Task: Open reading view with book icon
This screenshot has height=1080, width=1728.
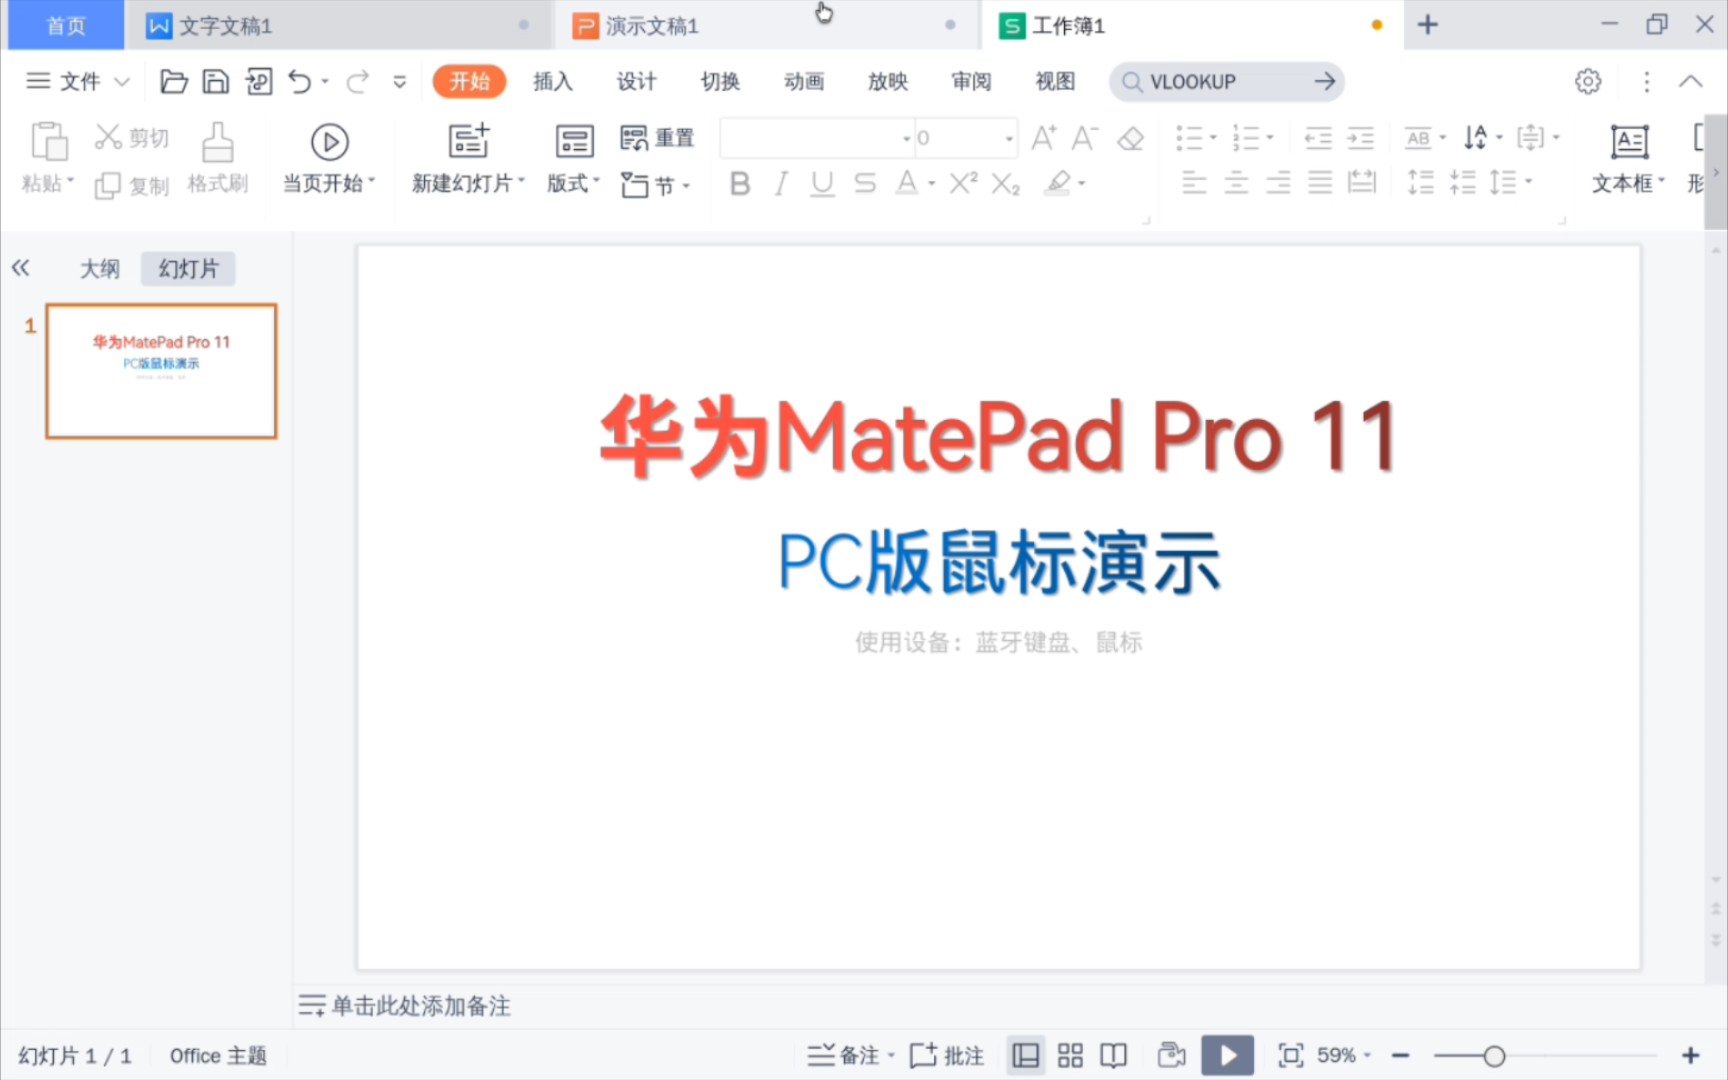Action: 1114,1054
